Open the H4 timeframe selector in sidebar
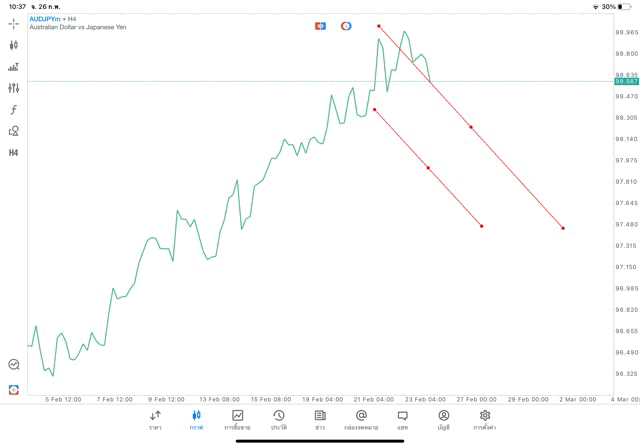 point(14,153)
